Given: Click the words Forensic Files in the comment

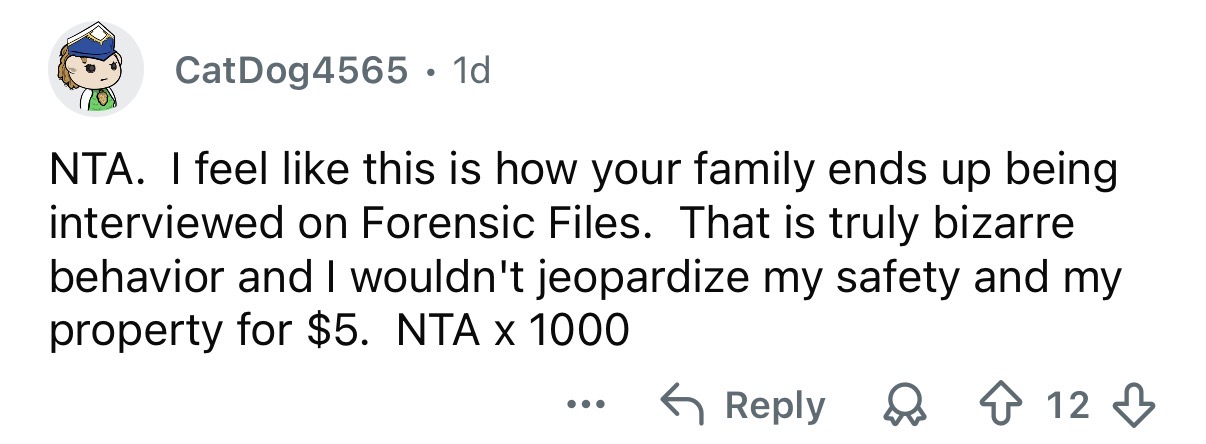Looking at the screenshot, I should [511, 223].
